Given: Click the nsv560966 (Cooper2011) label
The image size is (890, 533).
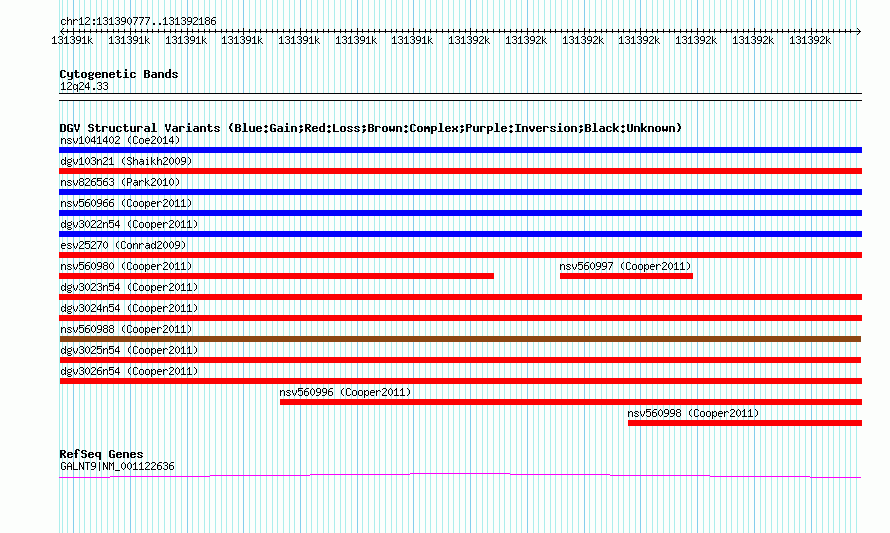Looking at the screenshot, I should (126, 203).
